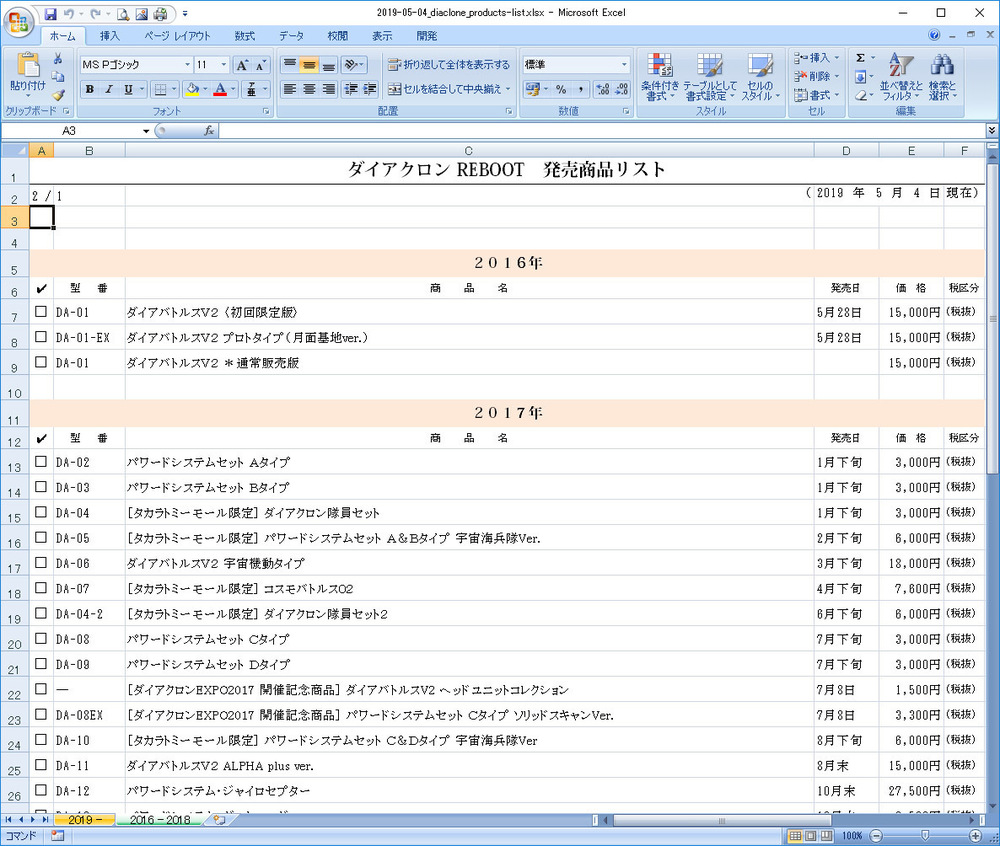The image size is (1000, 846).
Task: Open the ページ レイアウト ribbon tab
Action: [x=177, y=36]
